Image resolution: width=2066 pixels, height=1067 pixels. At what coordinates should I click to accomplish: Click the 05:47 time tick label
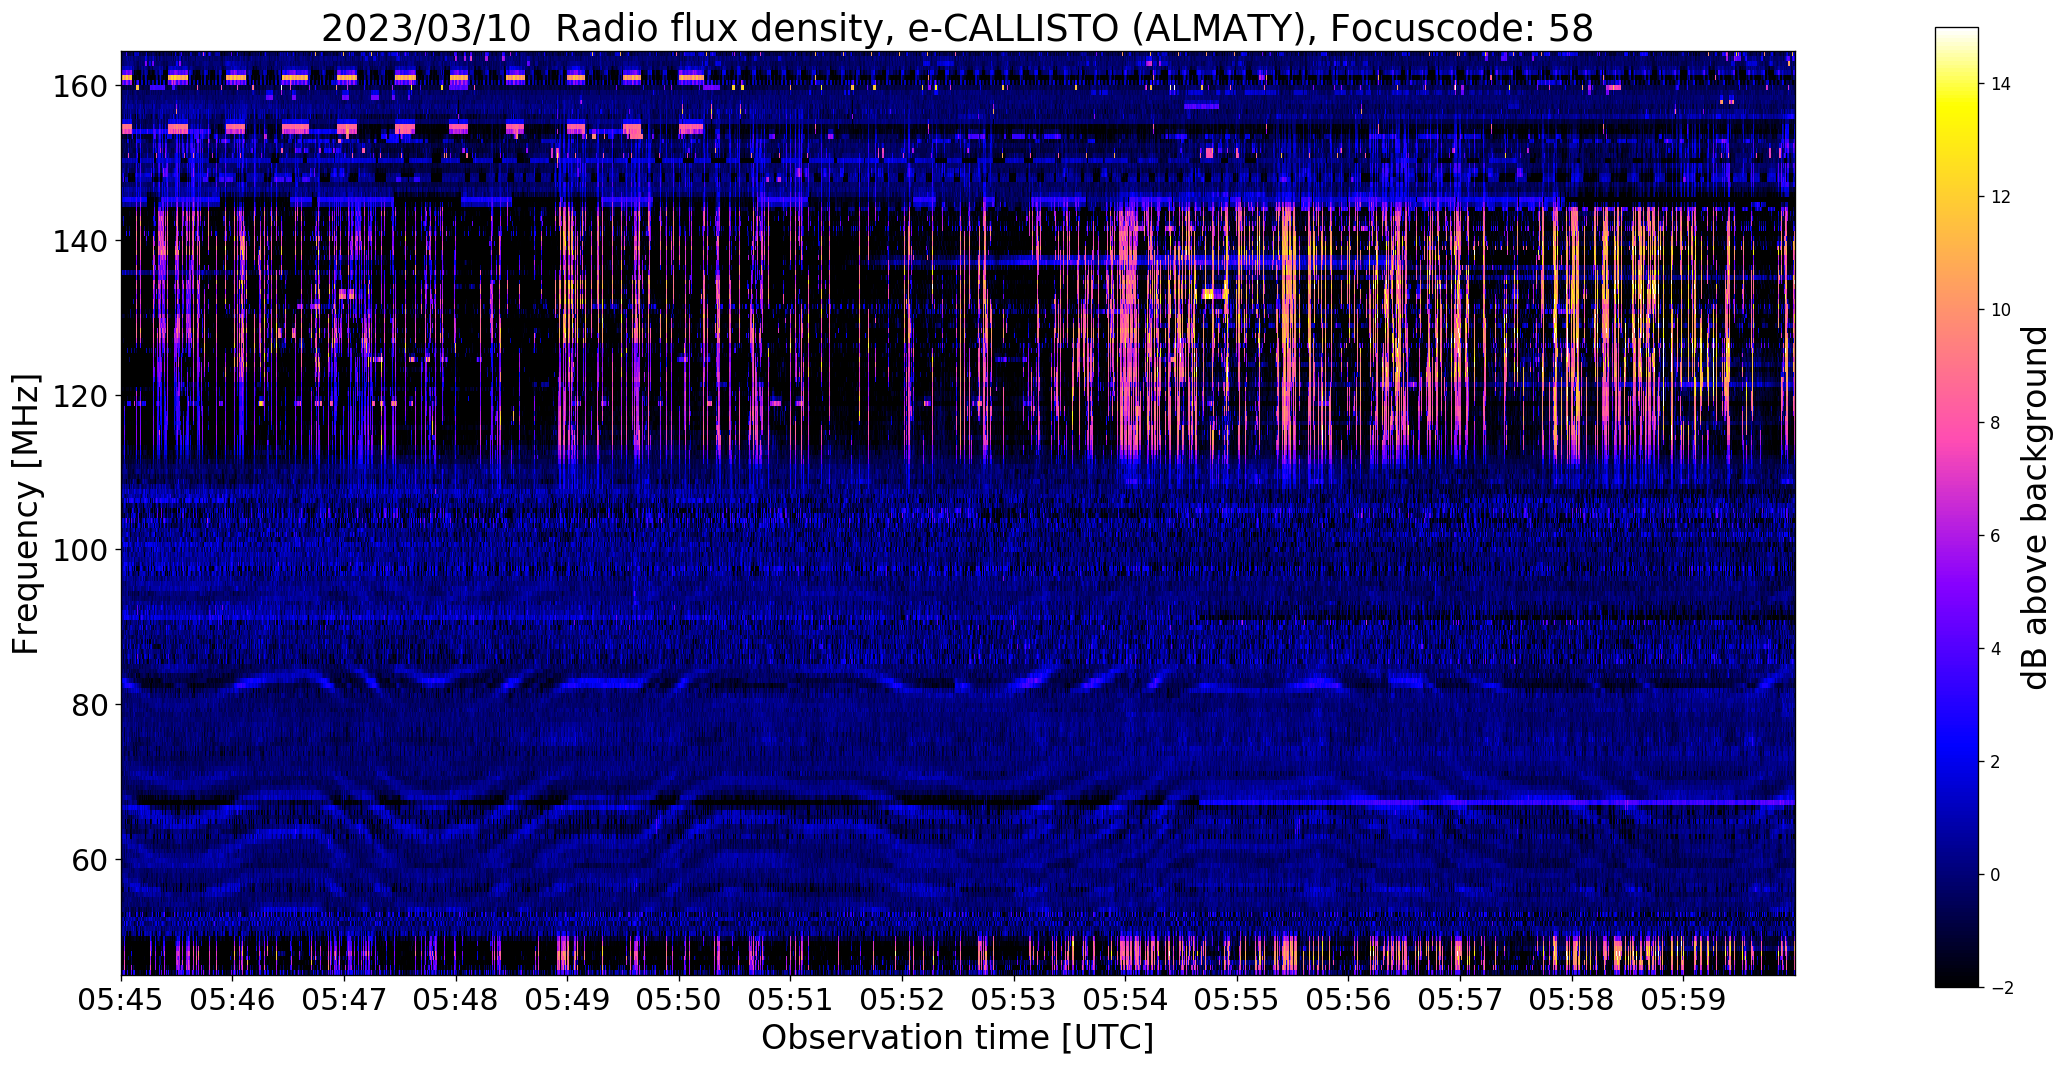[x=344, y=999]
